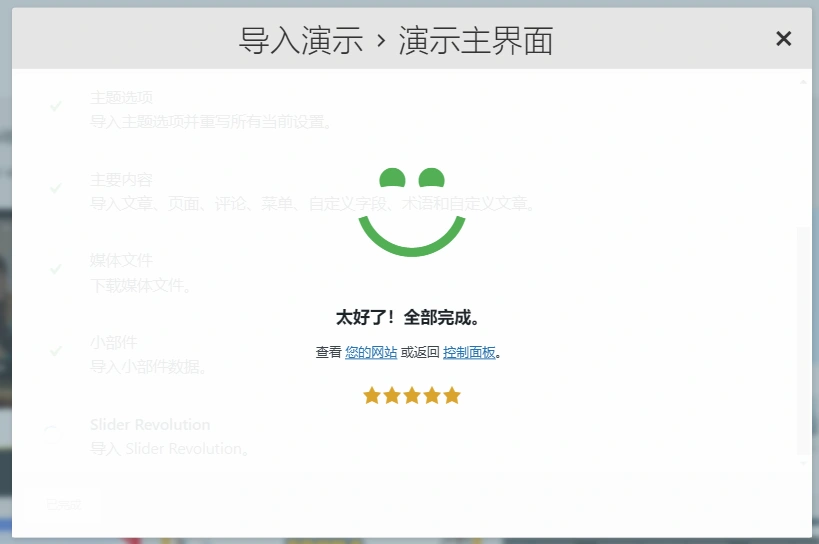Click faded Slider Revolution list item
Viewport: 819px width, 544px height.
pyautogui.click(x=170, y=436)
